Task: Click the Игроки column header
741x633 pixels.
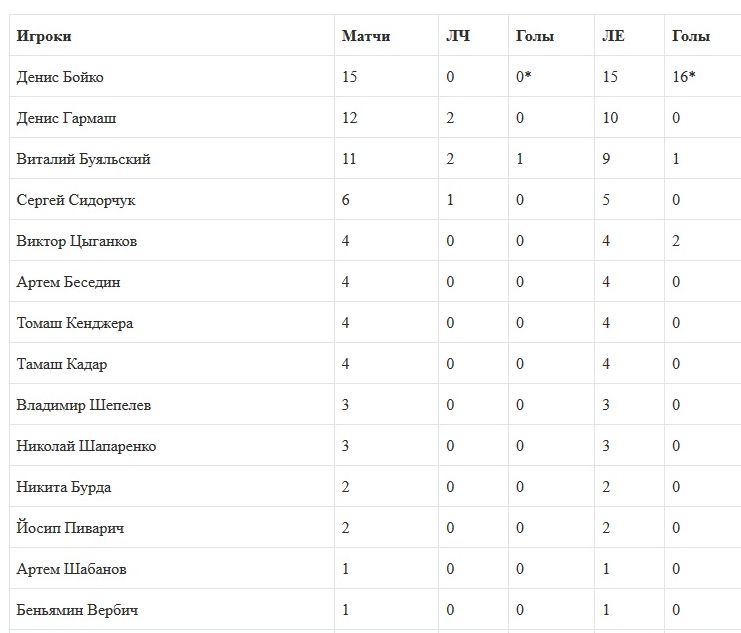Action: pyautogui.click(x=44, y=36)
